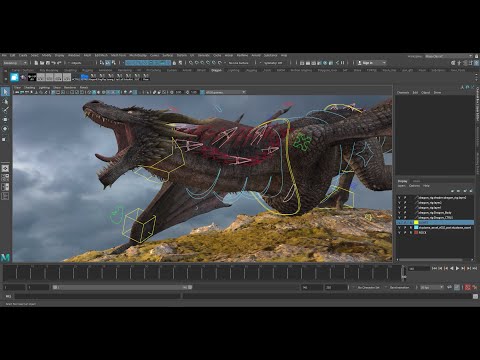Open the Lighting menu in the viewport panel
Viewport: 480px width, 360px height.
coord(44,88)
